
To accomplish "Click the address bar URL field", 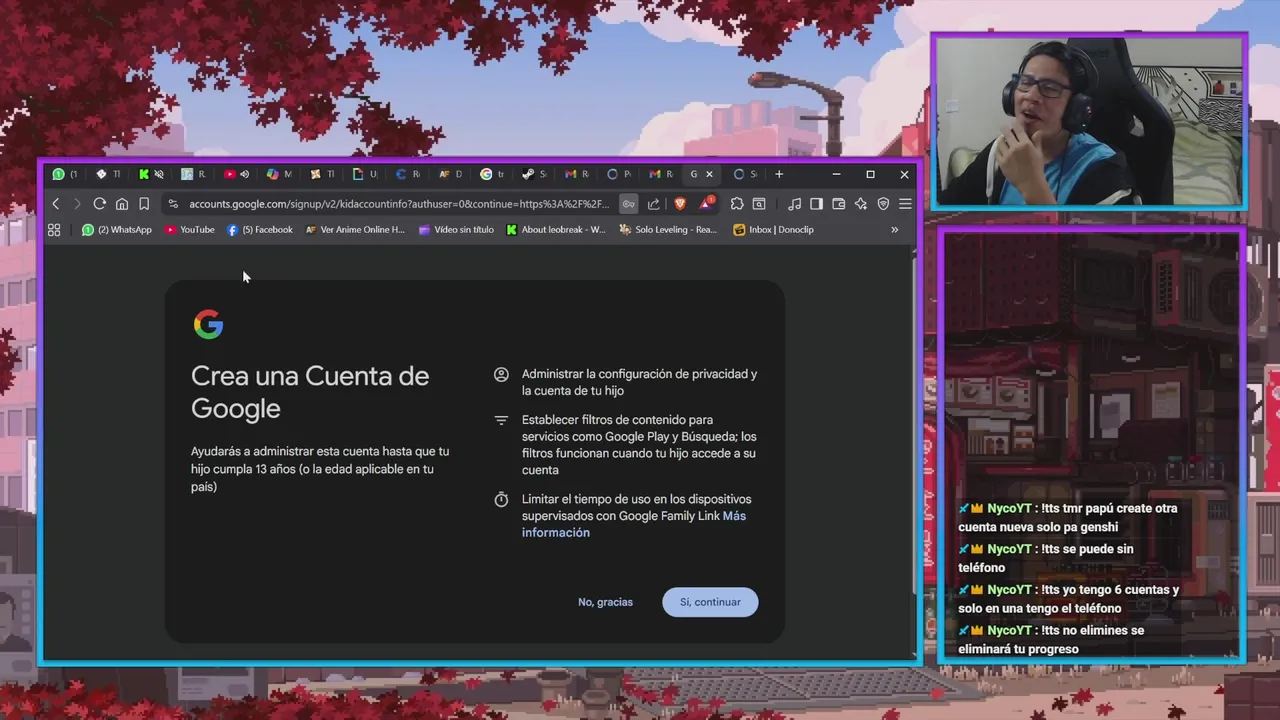I will coord(398,204).
